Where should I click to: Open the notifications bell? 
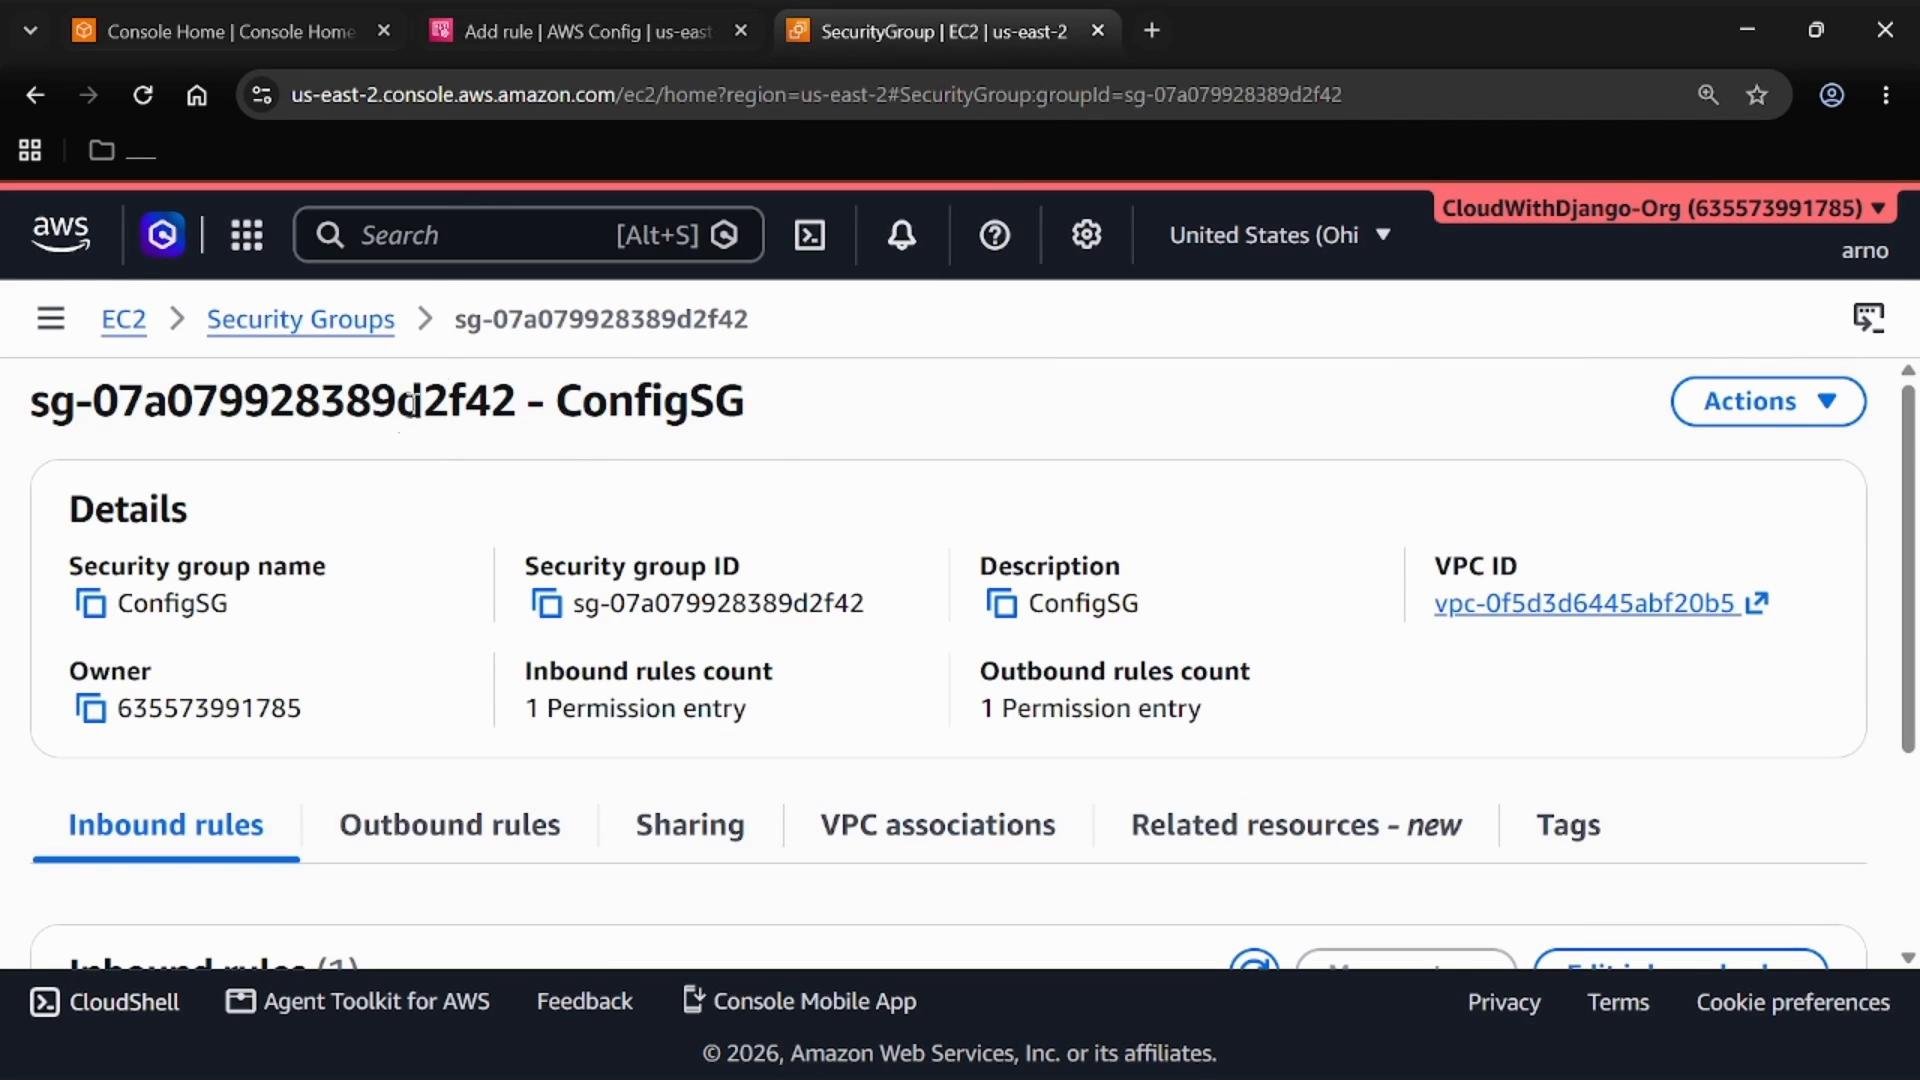coord(902,235)
